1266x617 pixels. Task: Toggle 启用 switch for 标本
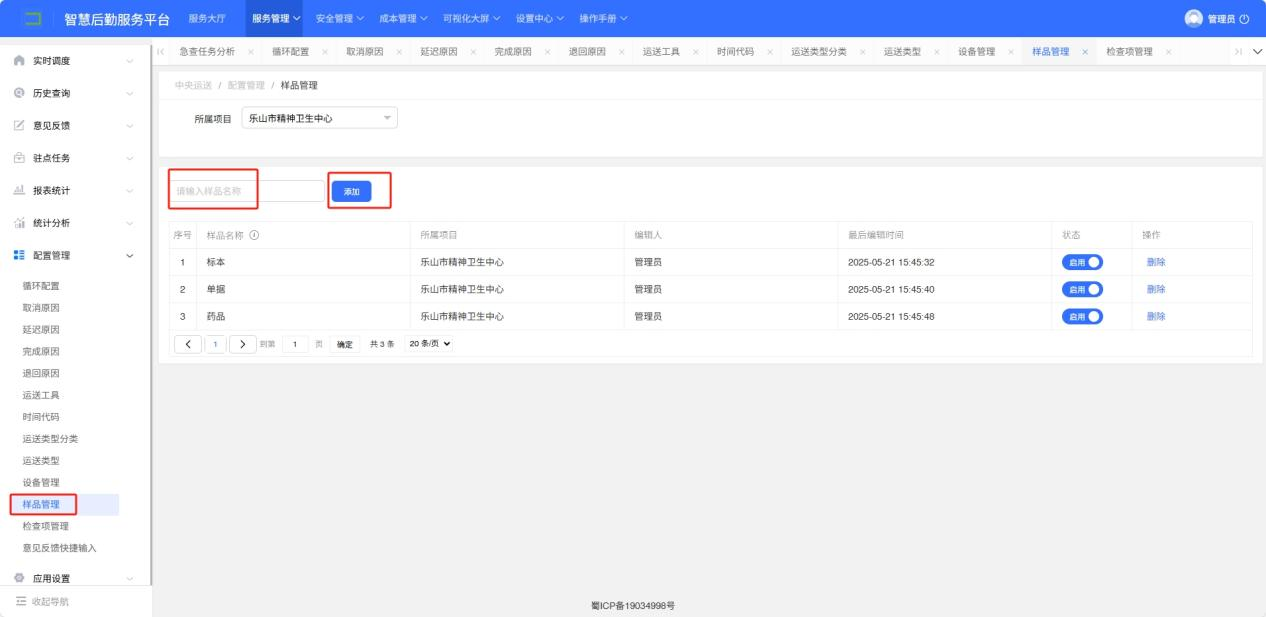click(x=1082, y=262)
